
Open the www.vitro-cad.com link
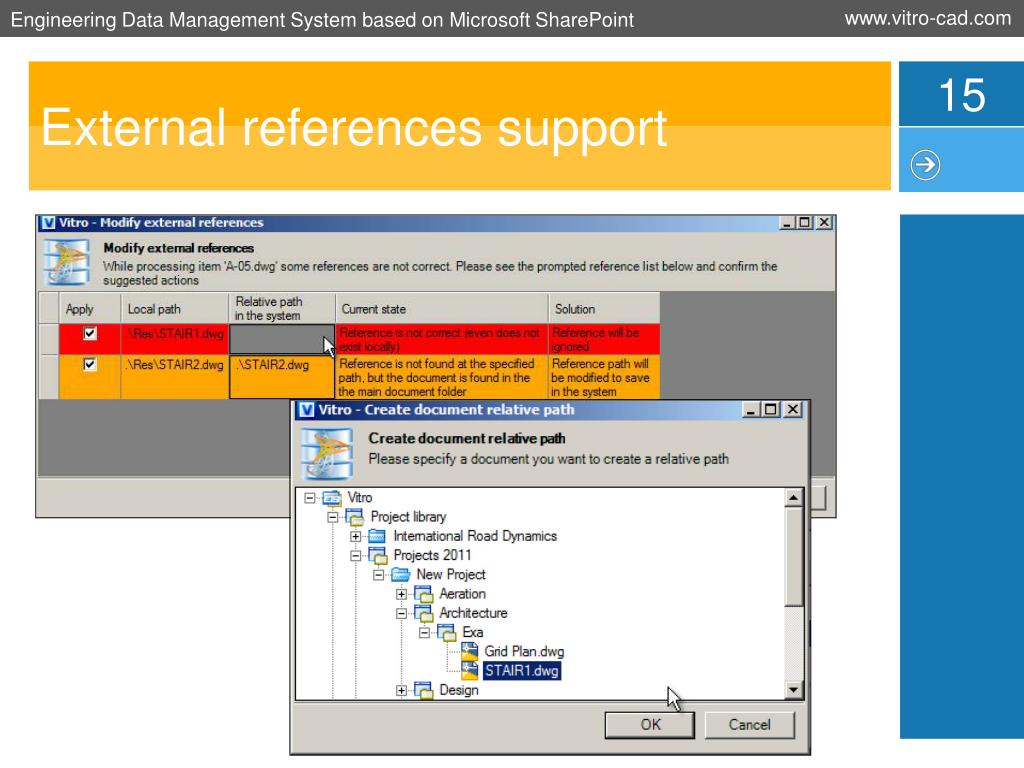[x=927, y=18]
